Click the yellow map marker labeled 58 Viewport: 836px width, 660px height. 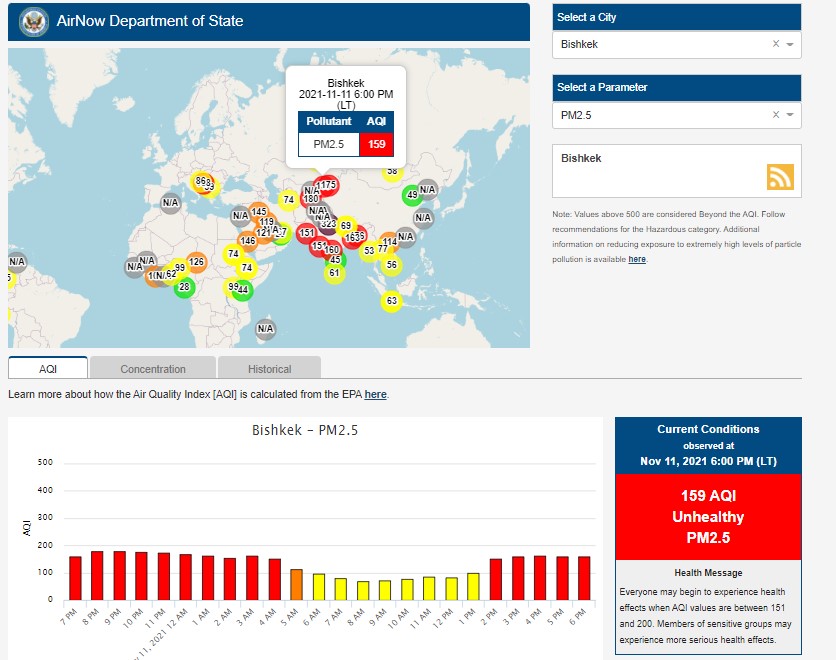point(392,172)
